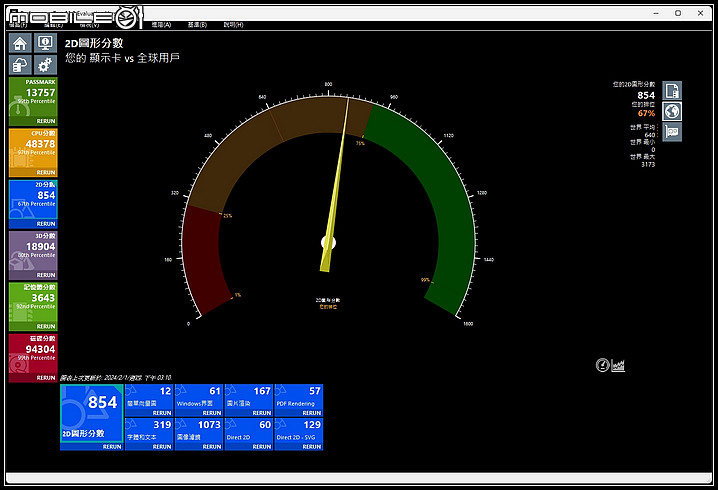Click the video card model icon

click(x=672, y=131)
